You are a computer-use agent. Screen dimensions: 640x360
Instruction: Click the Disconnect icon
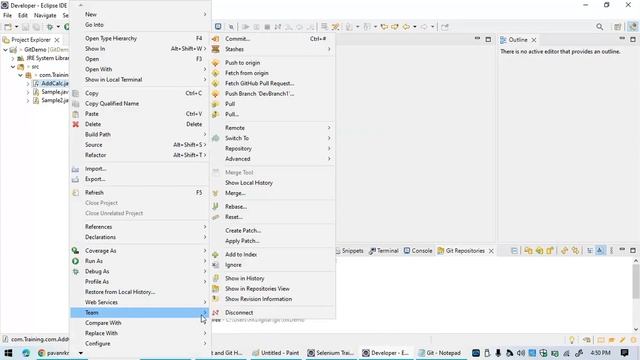(x=216, y=313)
